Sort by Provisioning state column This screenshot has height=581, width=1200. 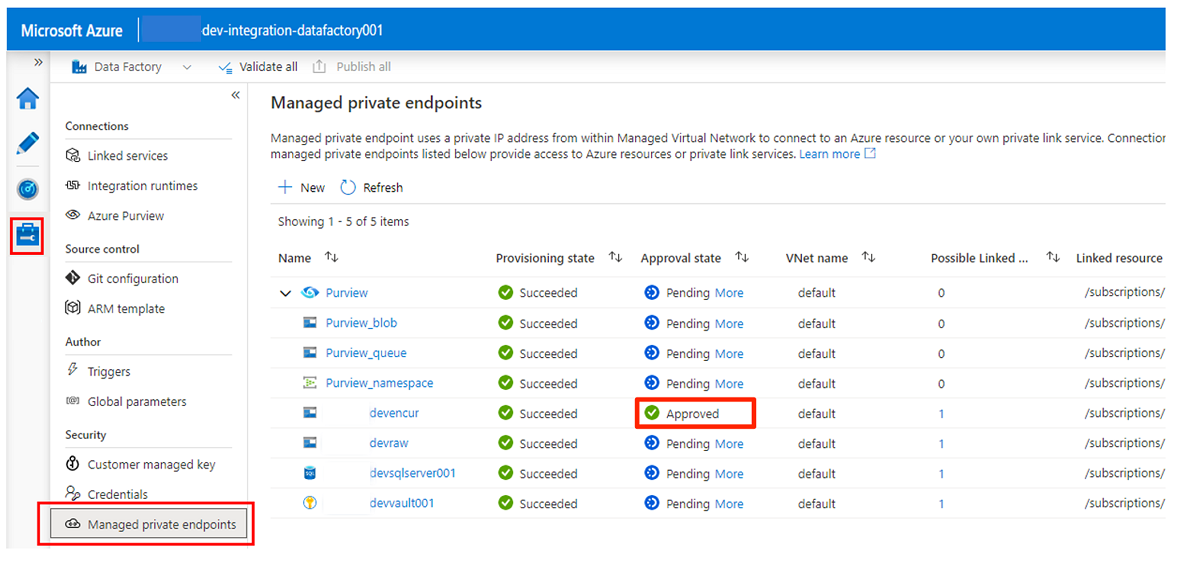616,258
